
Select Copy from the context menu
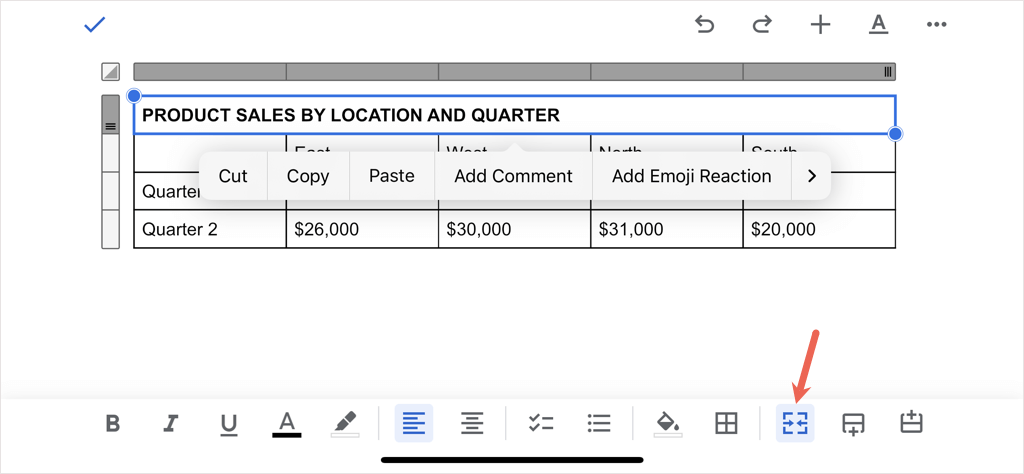[x=308, y=176]
